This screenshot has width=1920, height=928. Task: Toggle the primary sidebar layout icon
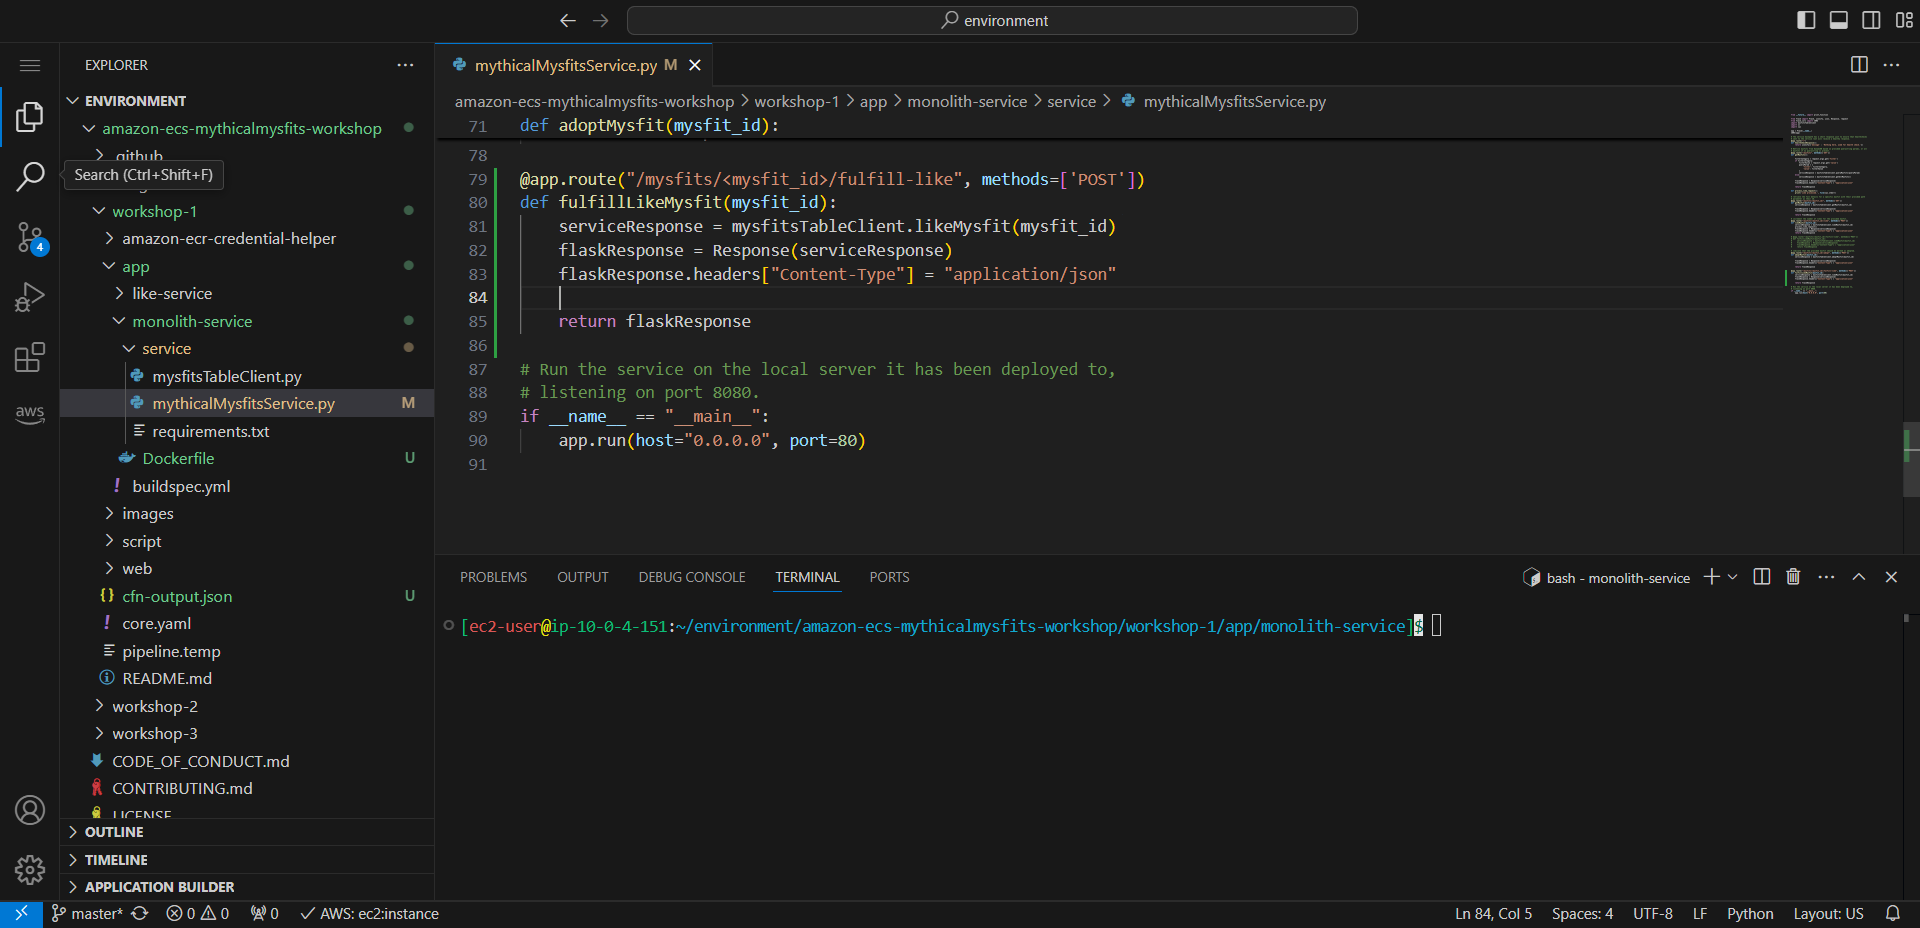tap(1806, 20)
